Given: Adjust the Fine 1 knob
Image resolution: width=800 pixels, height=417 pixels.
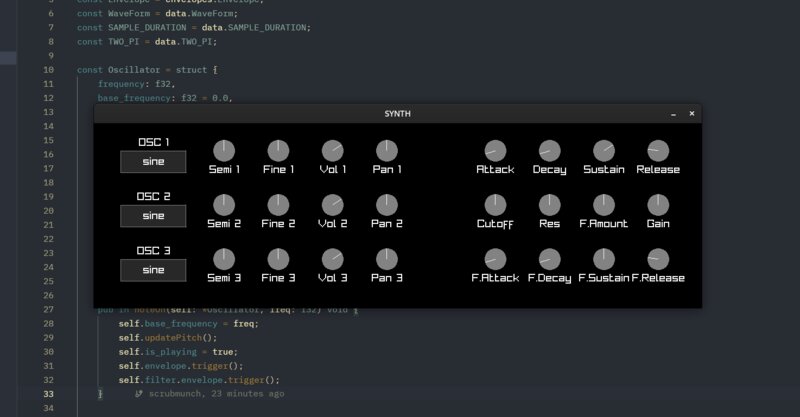Looking at the screenshot, I should (278, 151).
